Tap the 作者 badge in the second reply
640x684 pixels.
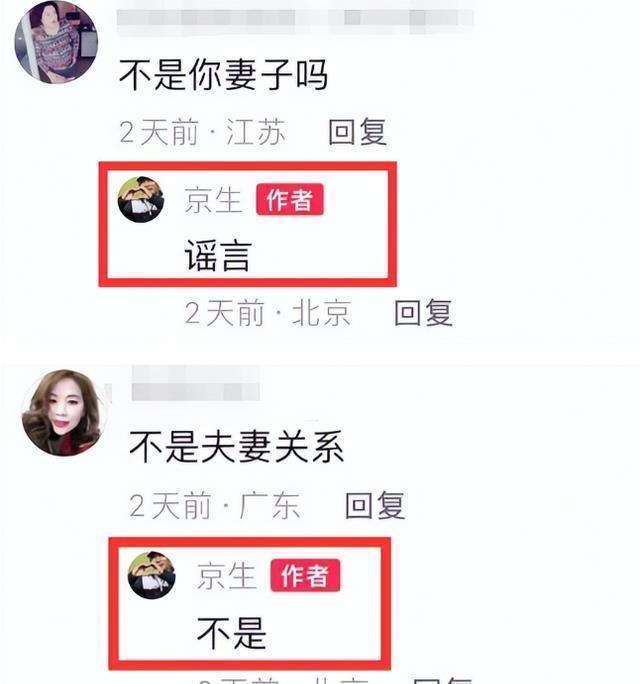305,575
